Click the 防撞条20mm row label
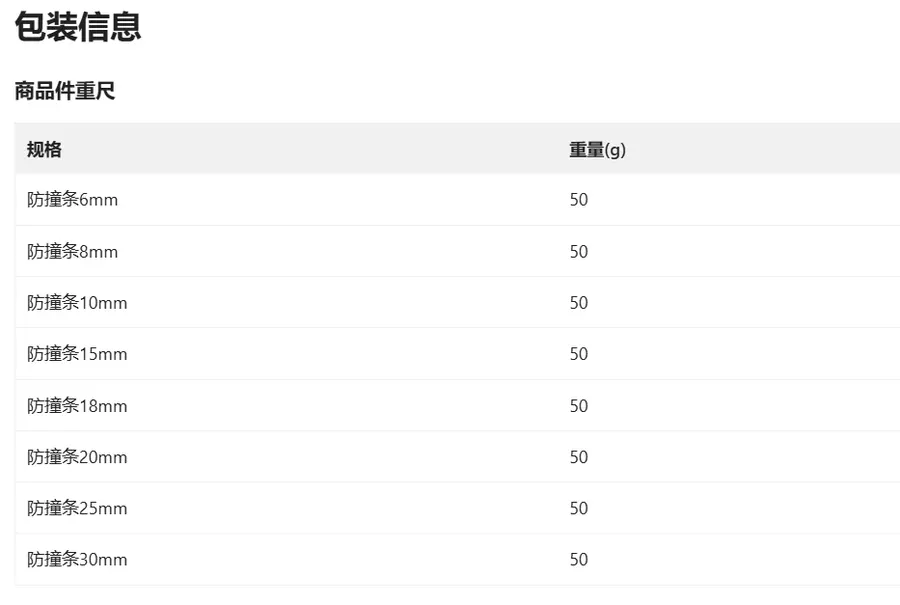 point(77,457)
